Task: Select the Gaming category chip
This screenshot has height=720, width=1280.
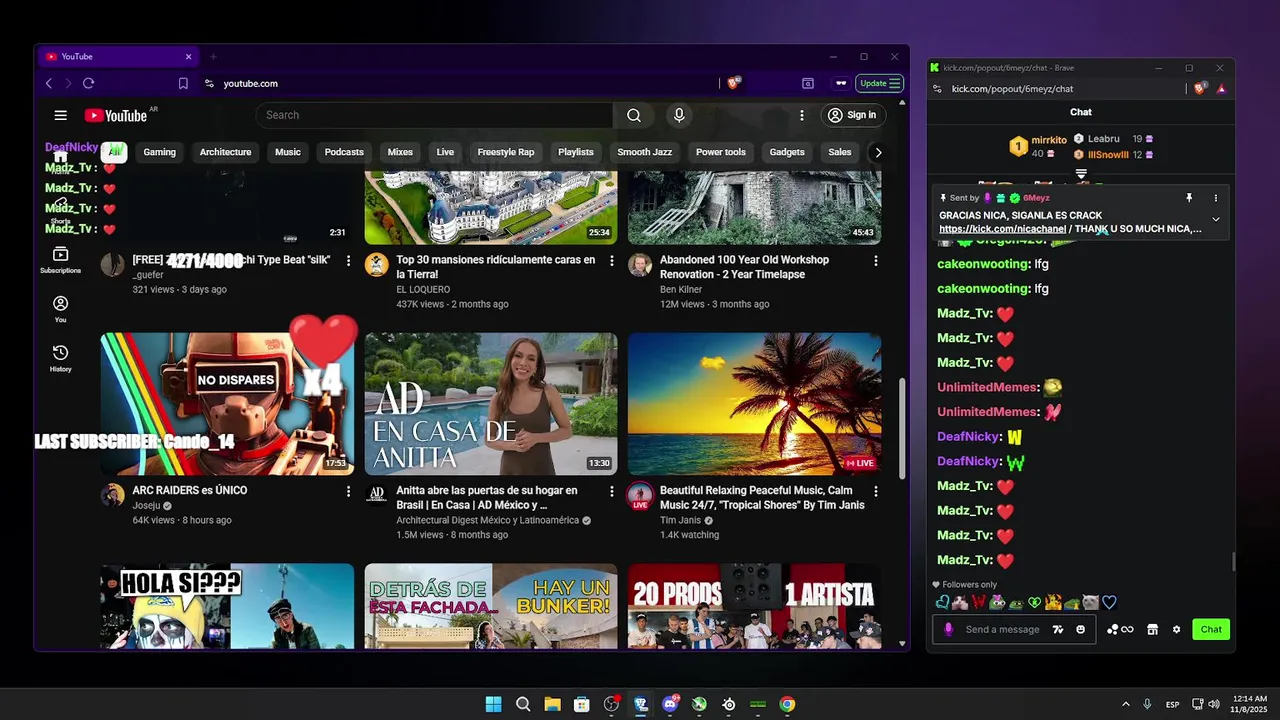Action: click(x=159, y=152)
